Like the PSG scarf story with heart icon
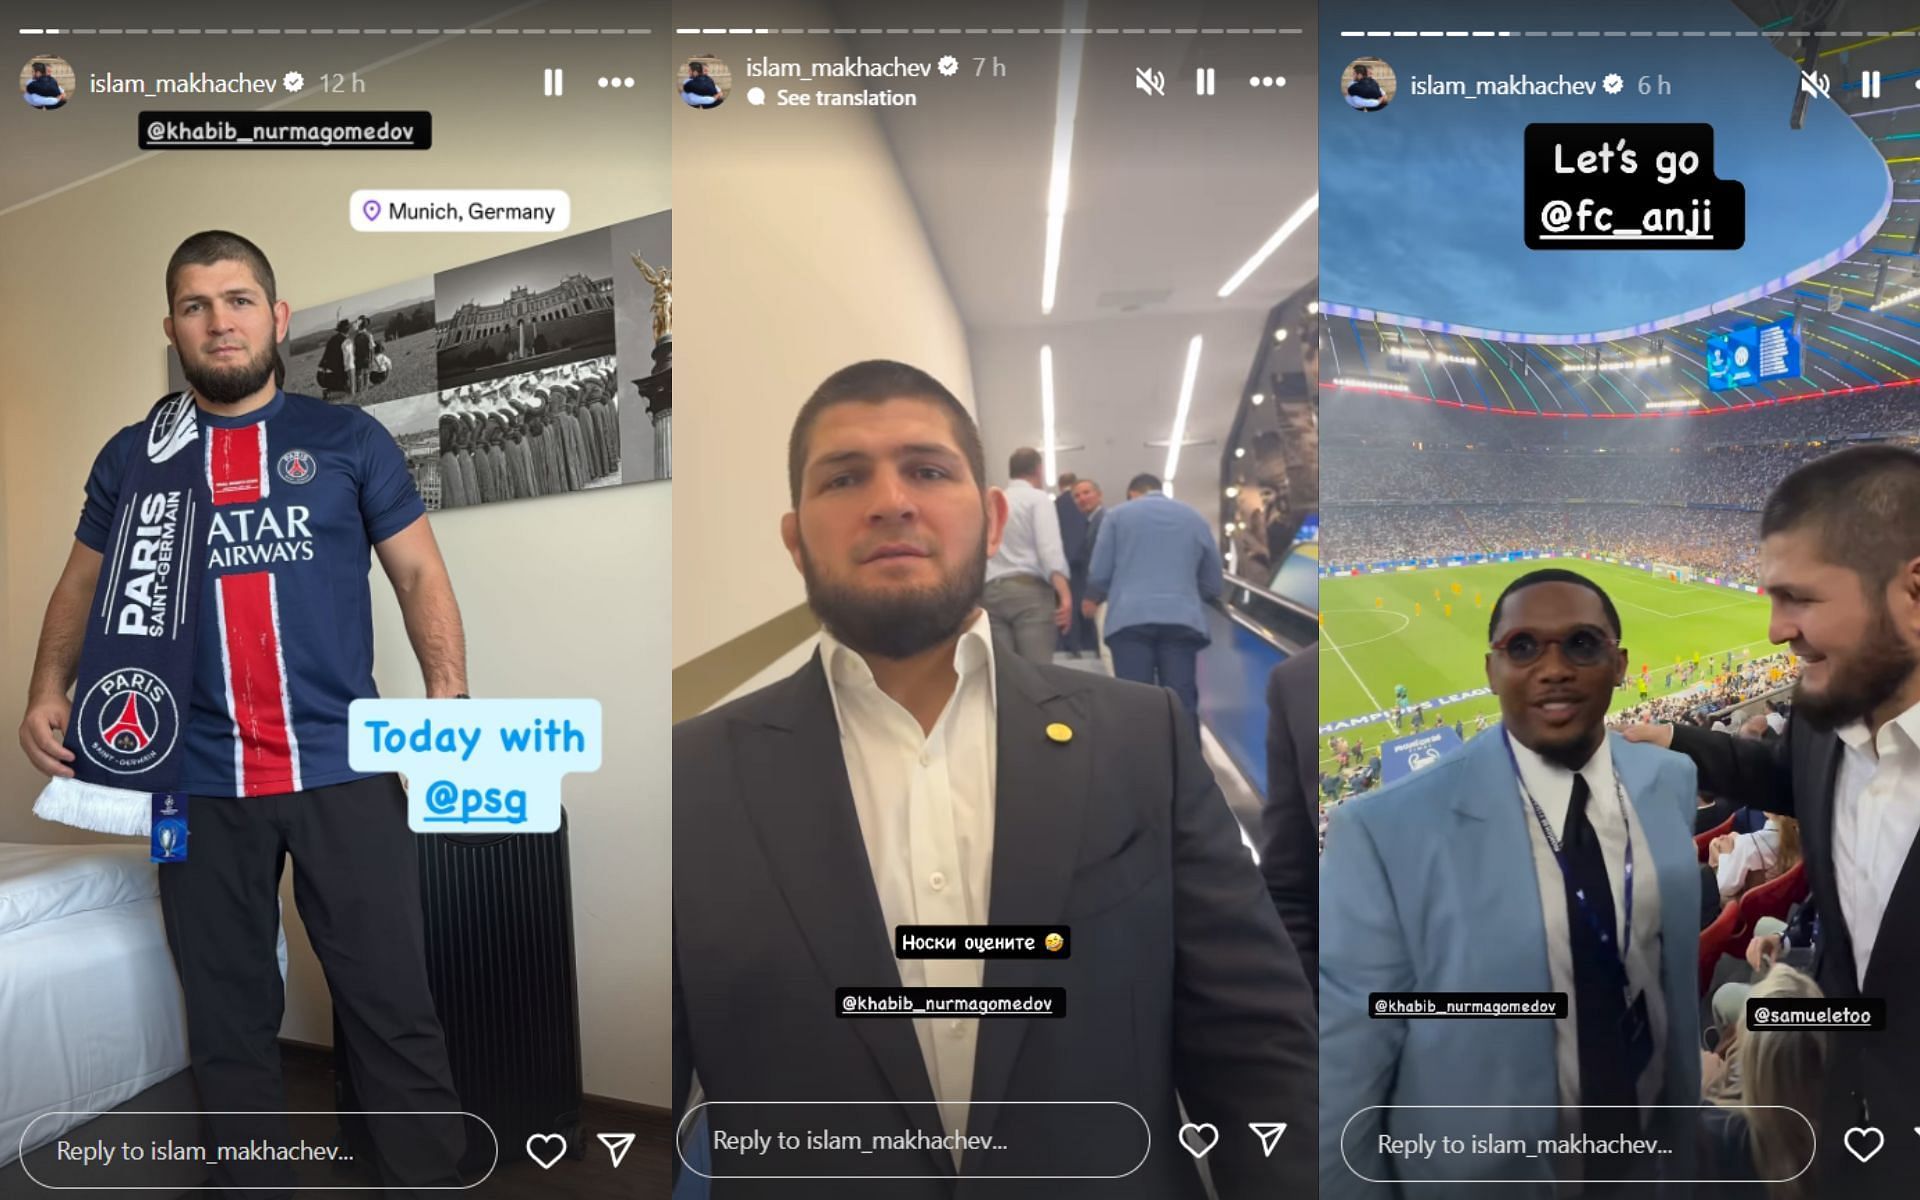This screenshot has width=1920, height=1200. 546,1151
